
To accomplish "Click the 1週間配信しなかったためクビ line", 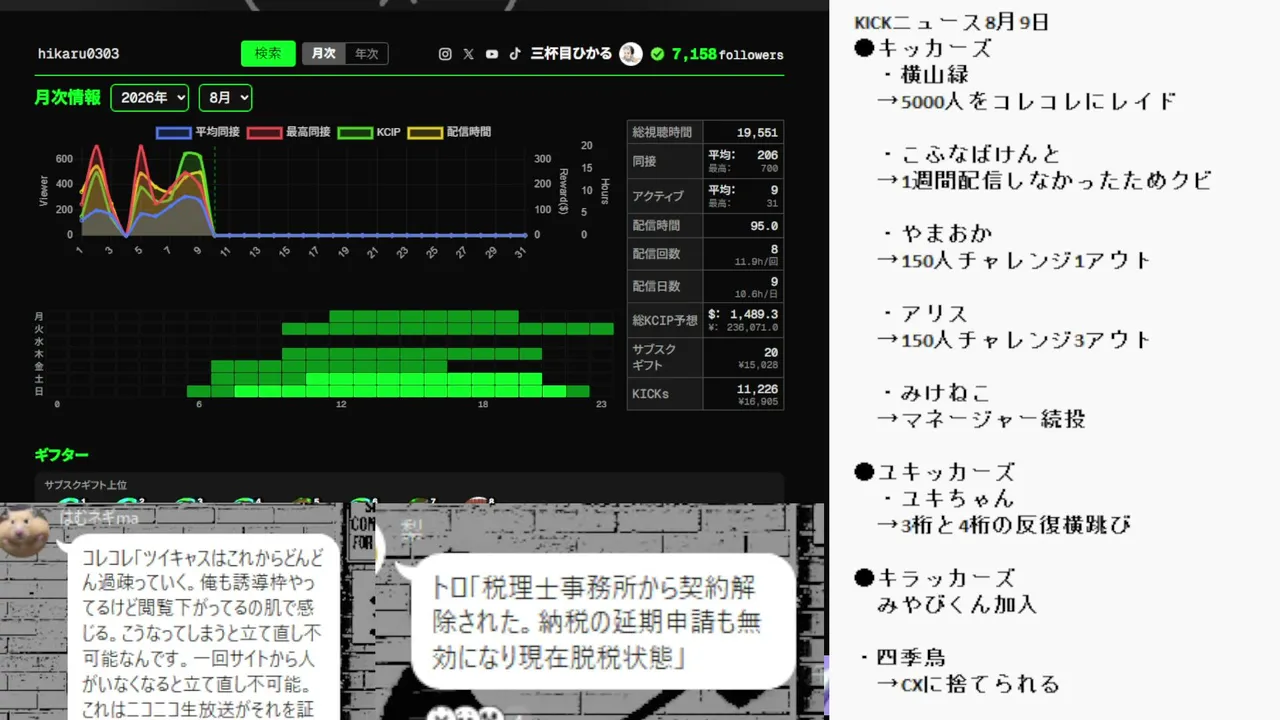I will tap(1044, 181).
